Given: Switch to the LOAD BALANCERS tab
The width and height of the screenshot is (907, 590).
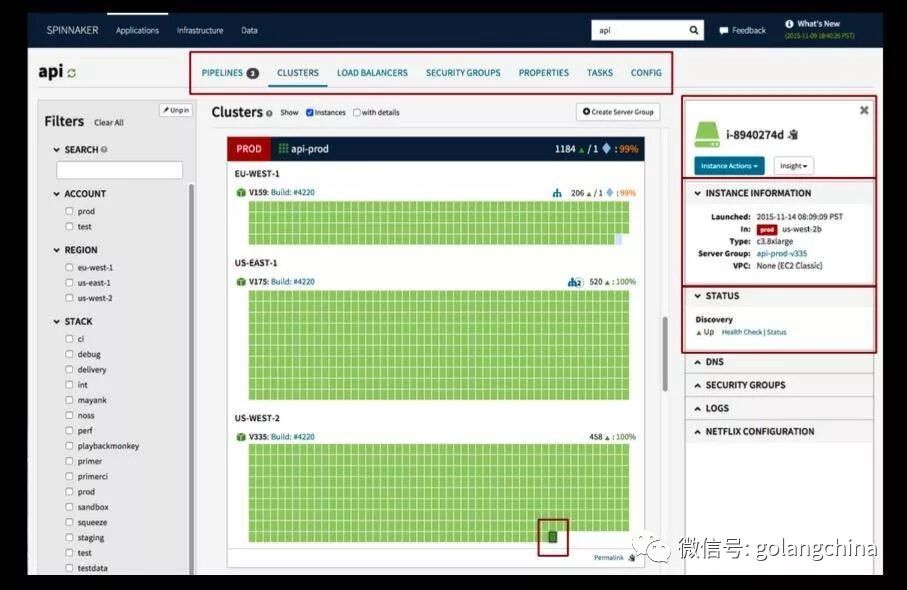Looking at the screenshot, I should coord(373,73).
